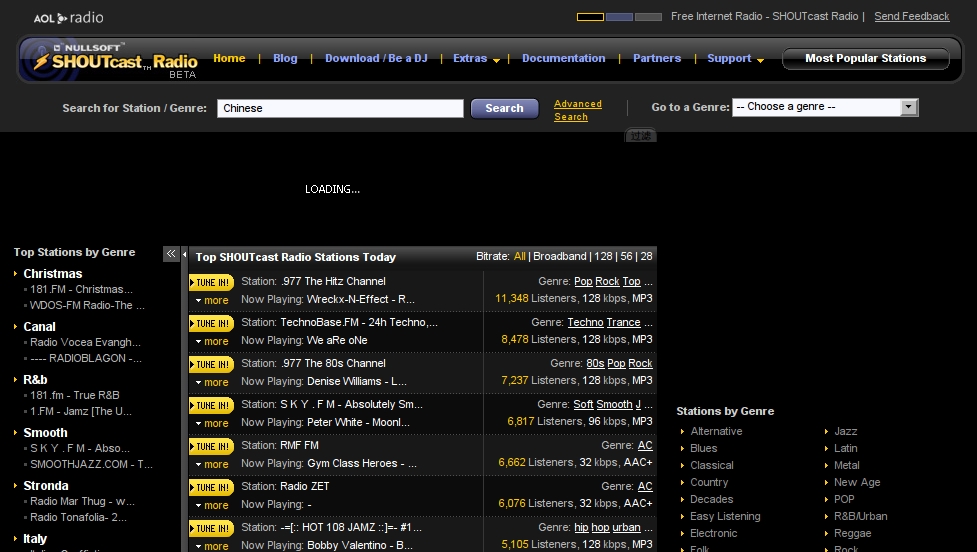The image size is (977, 552).
Task: Tune in to Radio ZET station
Action: pyautogui.click(x=211, y=488)
